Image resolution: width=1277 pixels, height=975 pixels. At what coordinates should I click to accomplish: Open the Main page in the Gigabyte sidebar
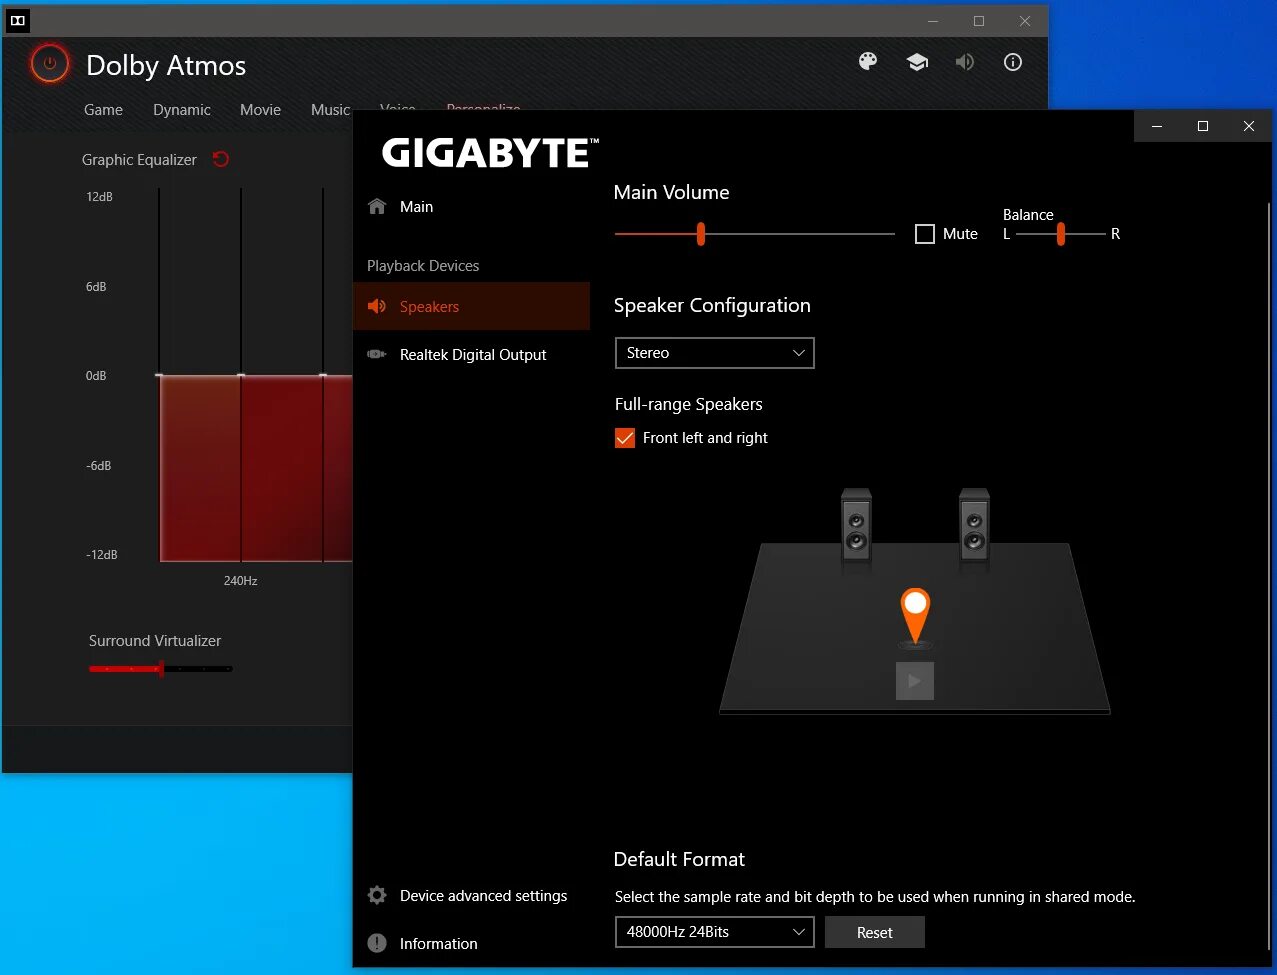tap(471, 207)
